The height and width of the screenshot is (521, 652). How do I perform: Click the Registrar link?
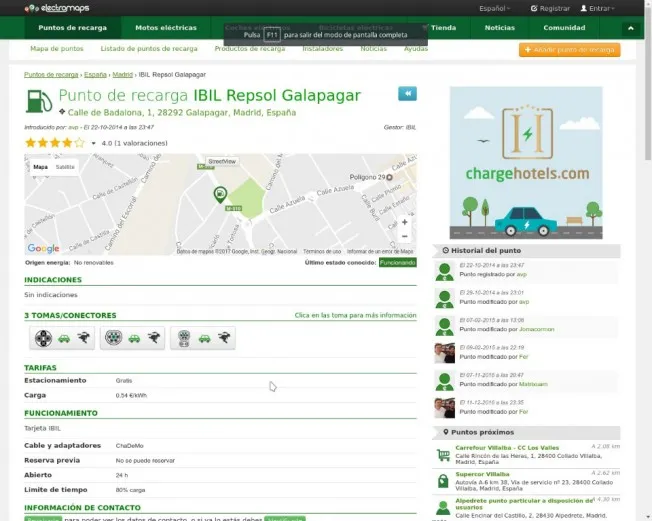click(x=550, y=8)
